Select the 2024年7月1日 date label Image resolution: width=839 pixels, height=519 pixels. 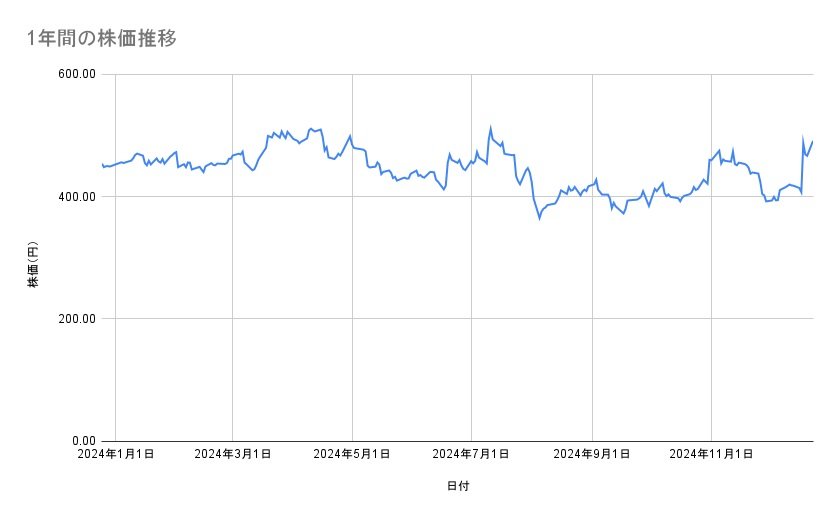coord(471,454)
